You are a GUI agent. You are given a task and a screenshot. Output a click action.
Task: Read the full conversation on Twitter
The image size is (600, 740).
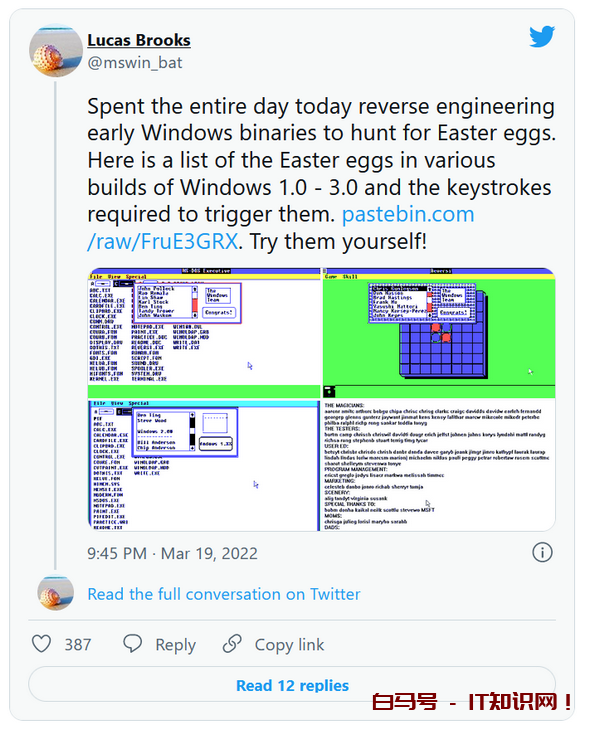point(223,594)
